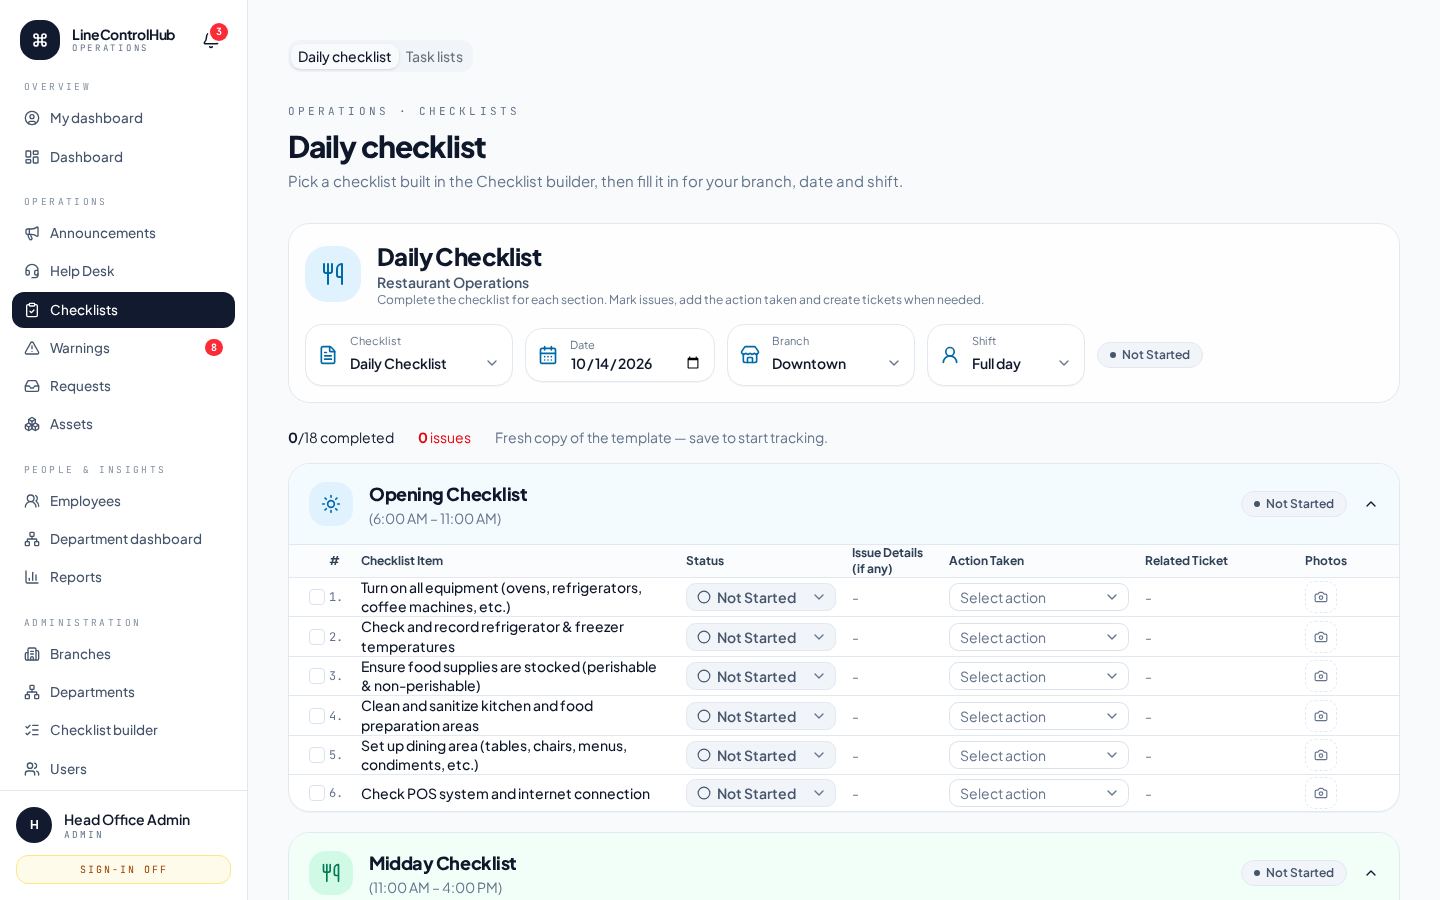Viewport: 1440px width, 900px height.
Task: Add photo for refrigerator temperatures item
Action: pos(1321,637)
